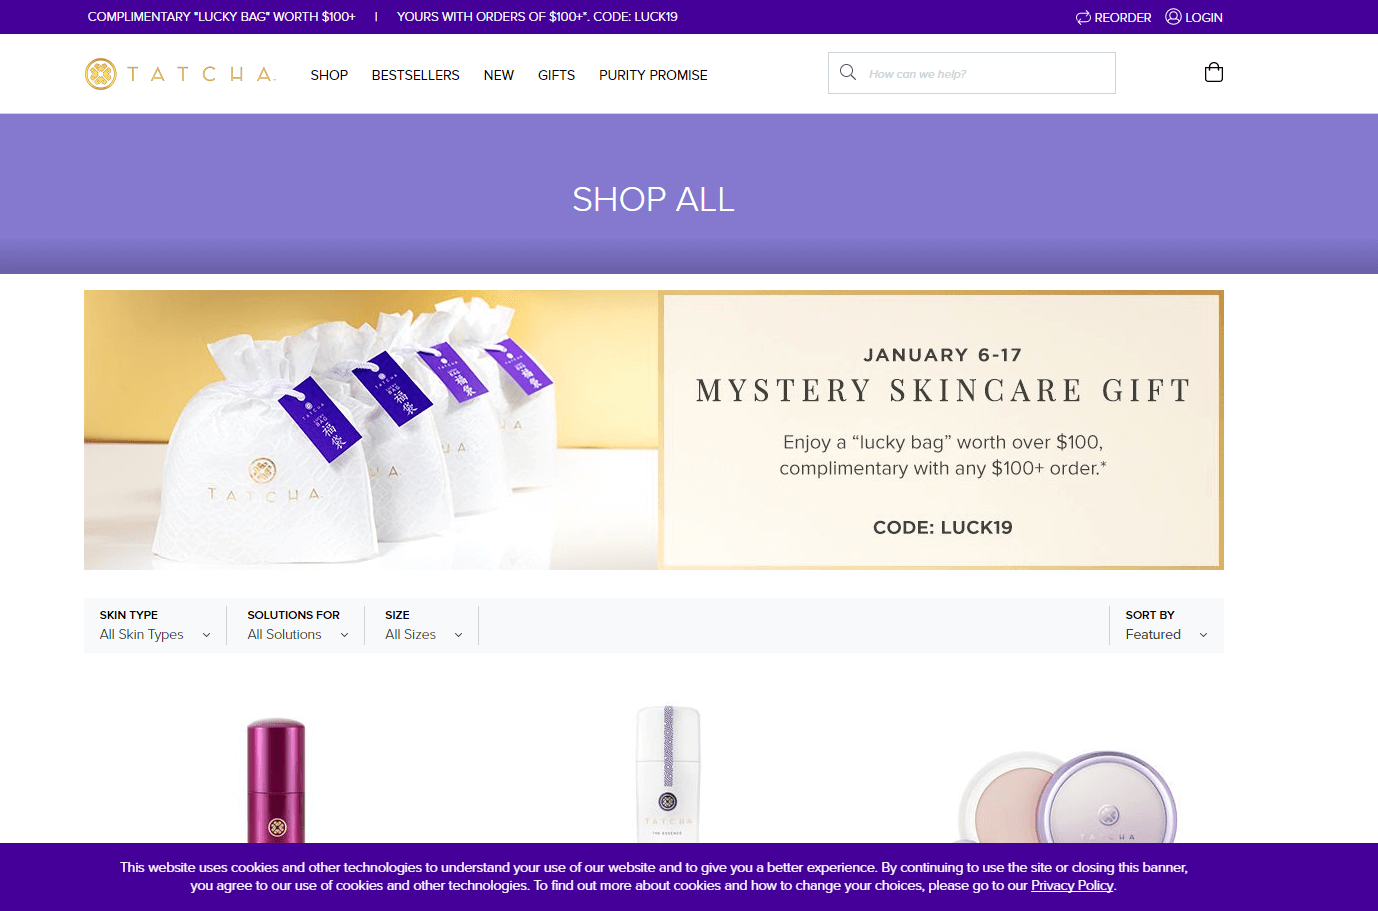Click the Reorder arrows icon
Image resolution: width=1378 pixels, height=911 pixels.
pos(1083,17)
